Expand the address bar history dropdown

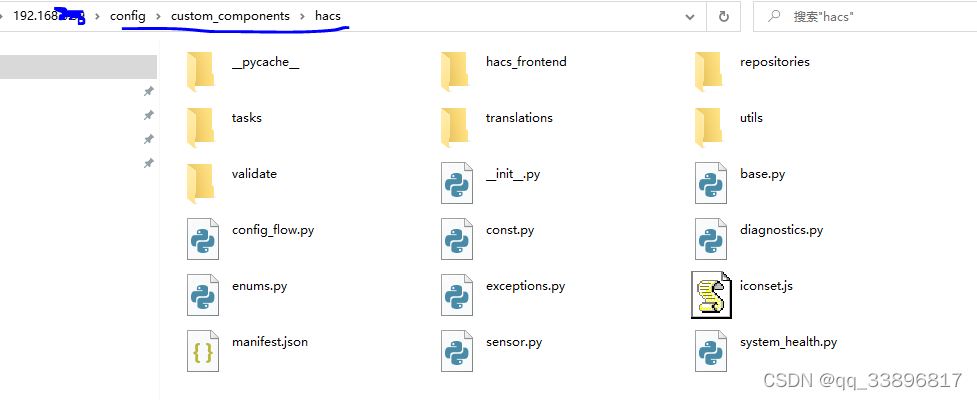pyautogui.click(x=690, y=17)
